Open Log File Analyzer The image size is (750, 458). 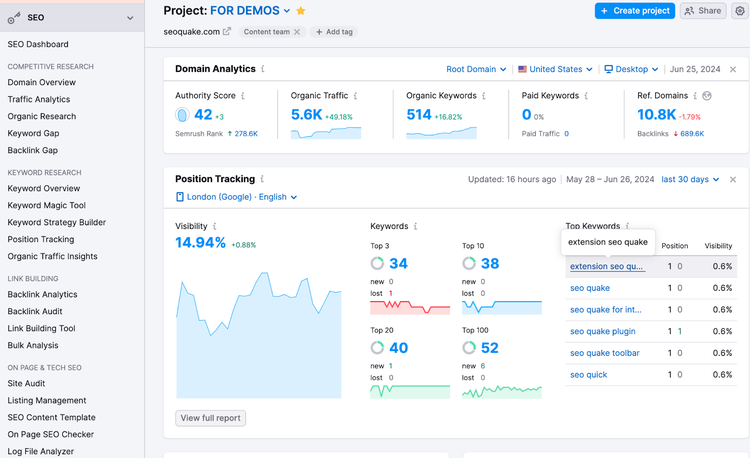coord(41,451)
